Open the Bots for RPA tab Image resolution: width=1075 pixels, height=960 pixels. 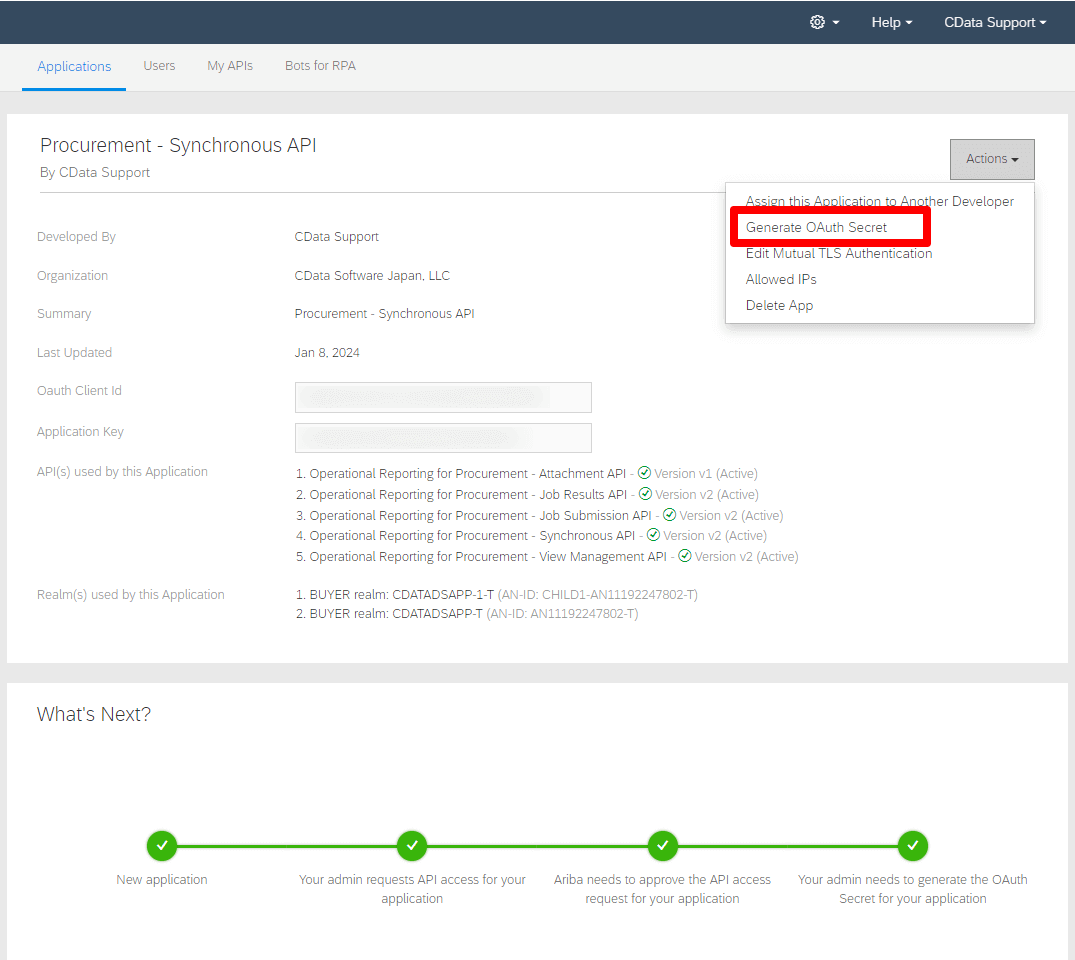click(x=320, y=66)
